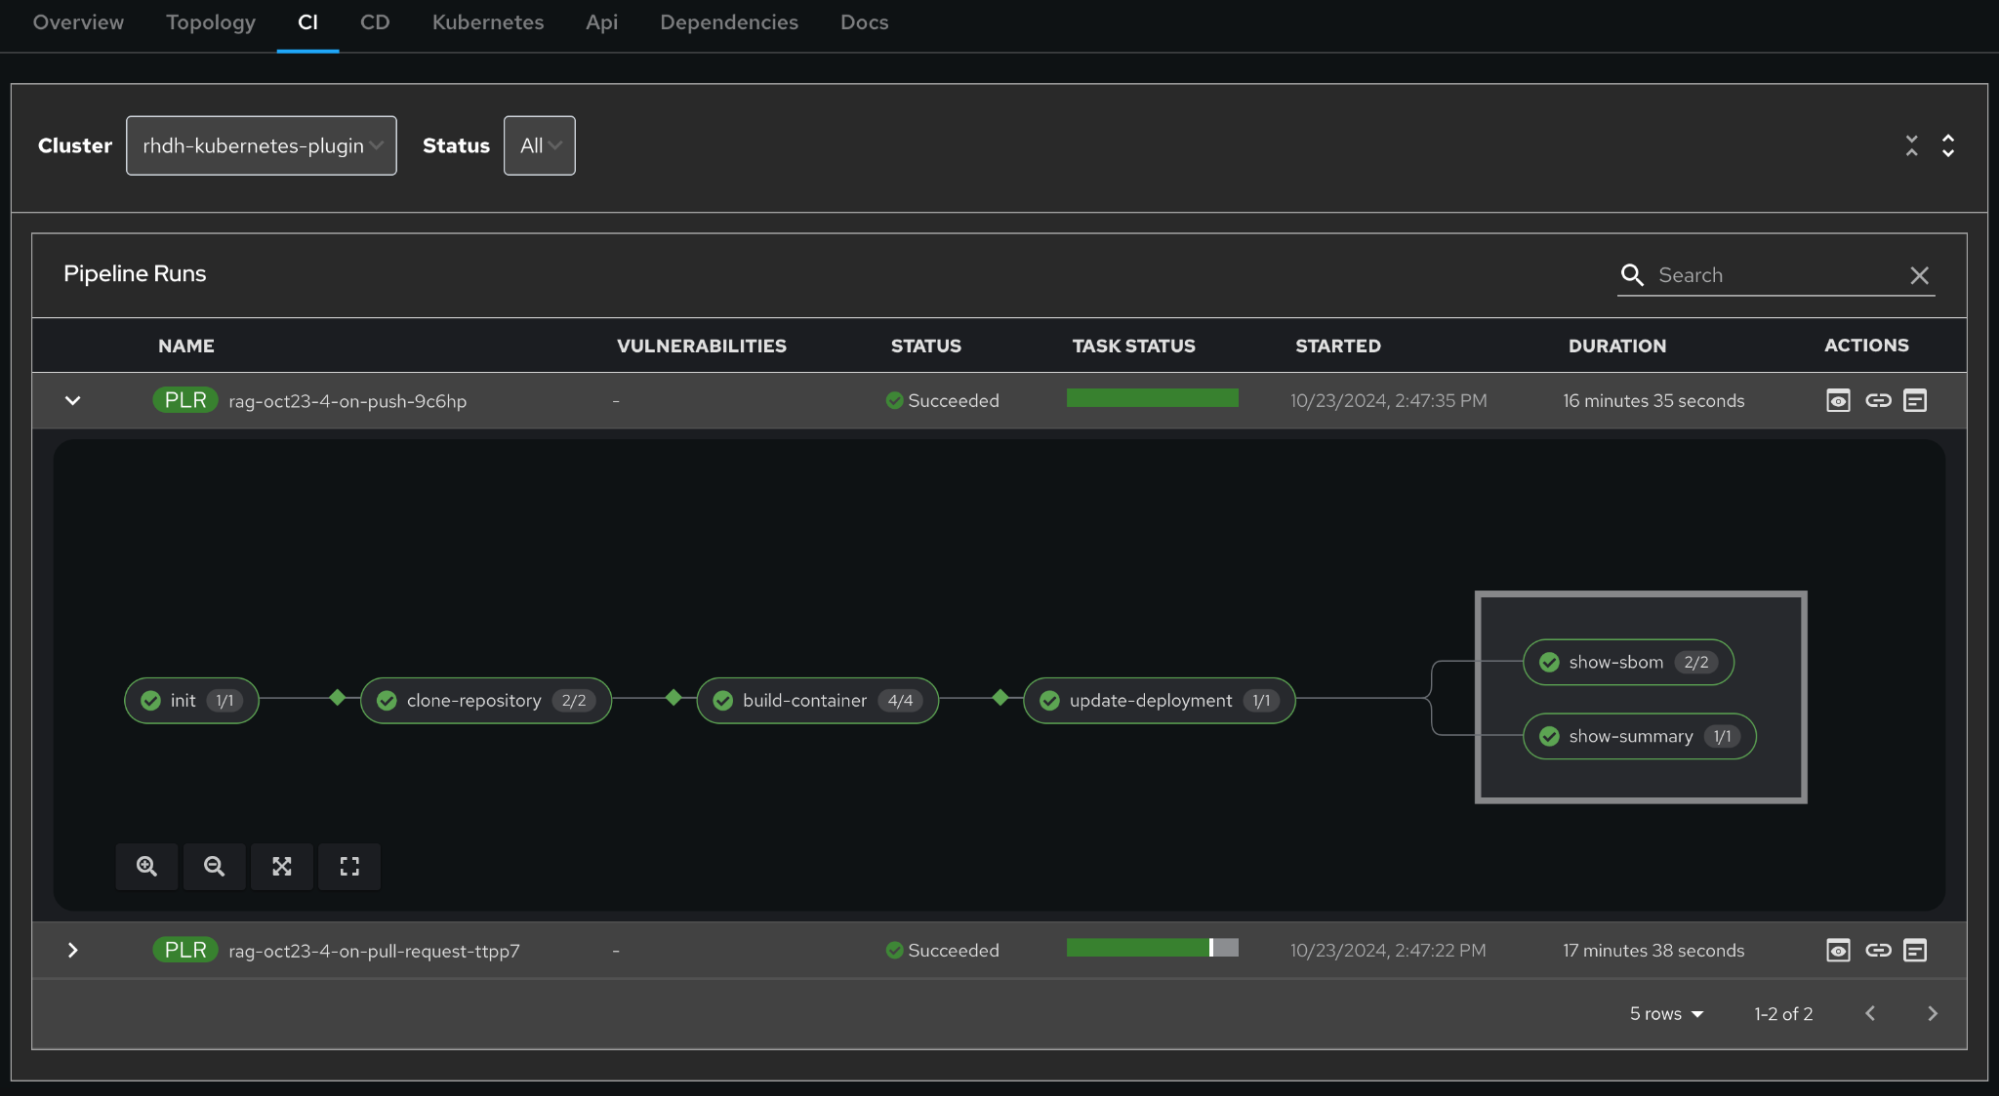Click duration 17 minutes 38 seconds
This screenshot has height=1097, width=1999.
pos(1653,951)
